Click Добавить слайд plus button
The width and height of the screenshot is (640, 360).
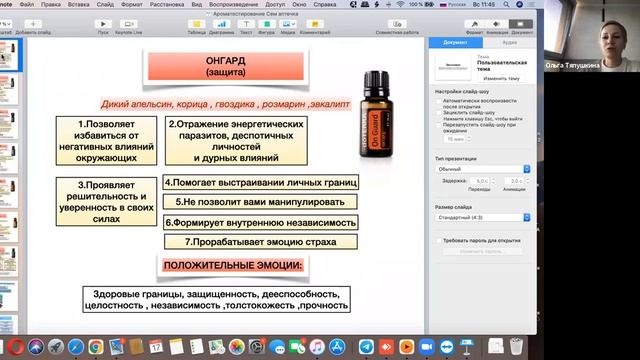[x=33, y=24]
